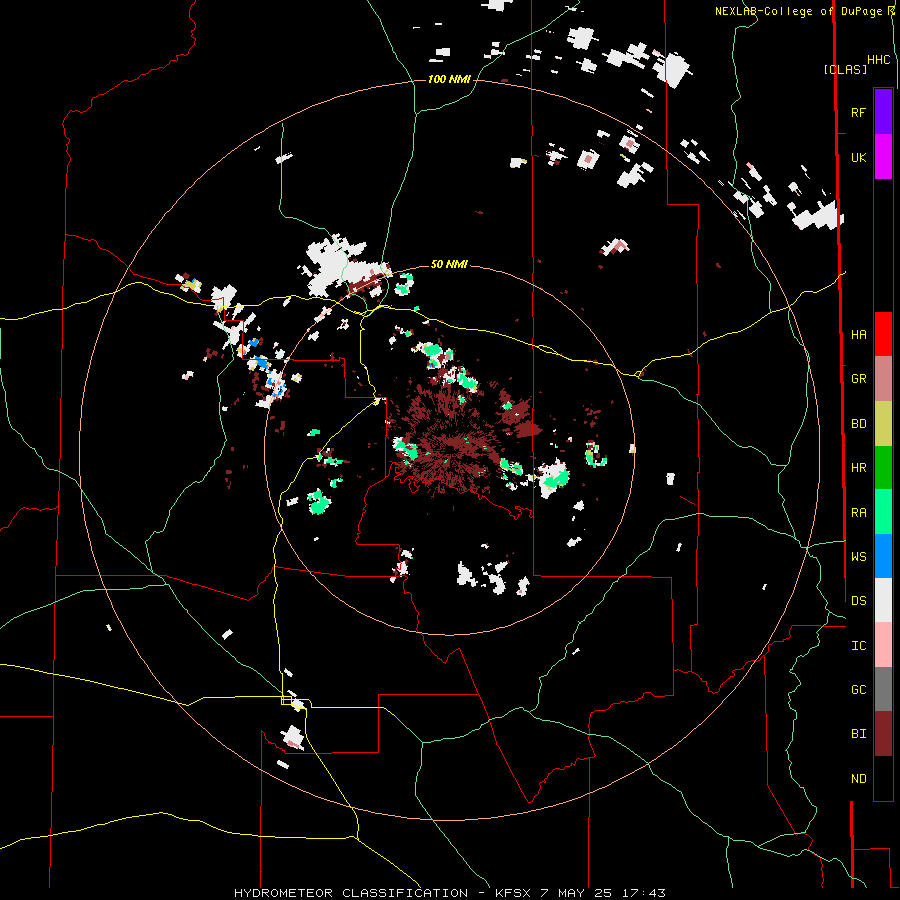The image size is (900, 900).
Task: Click the HYDROMETEOR CLASSIFICATION caption
Action: (351, 893)
